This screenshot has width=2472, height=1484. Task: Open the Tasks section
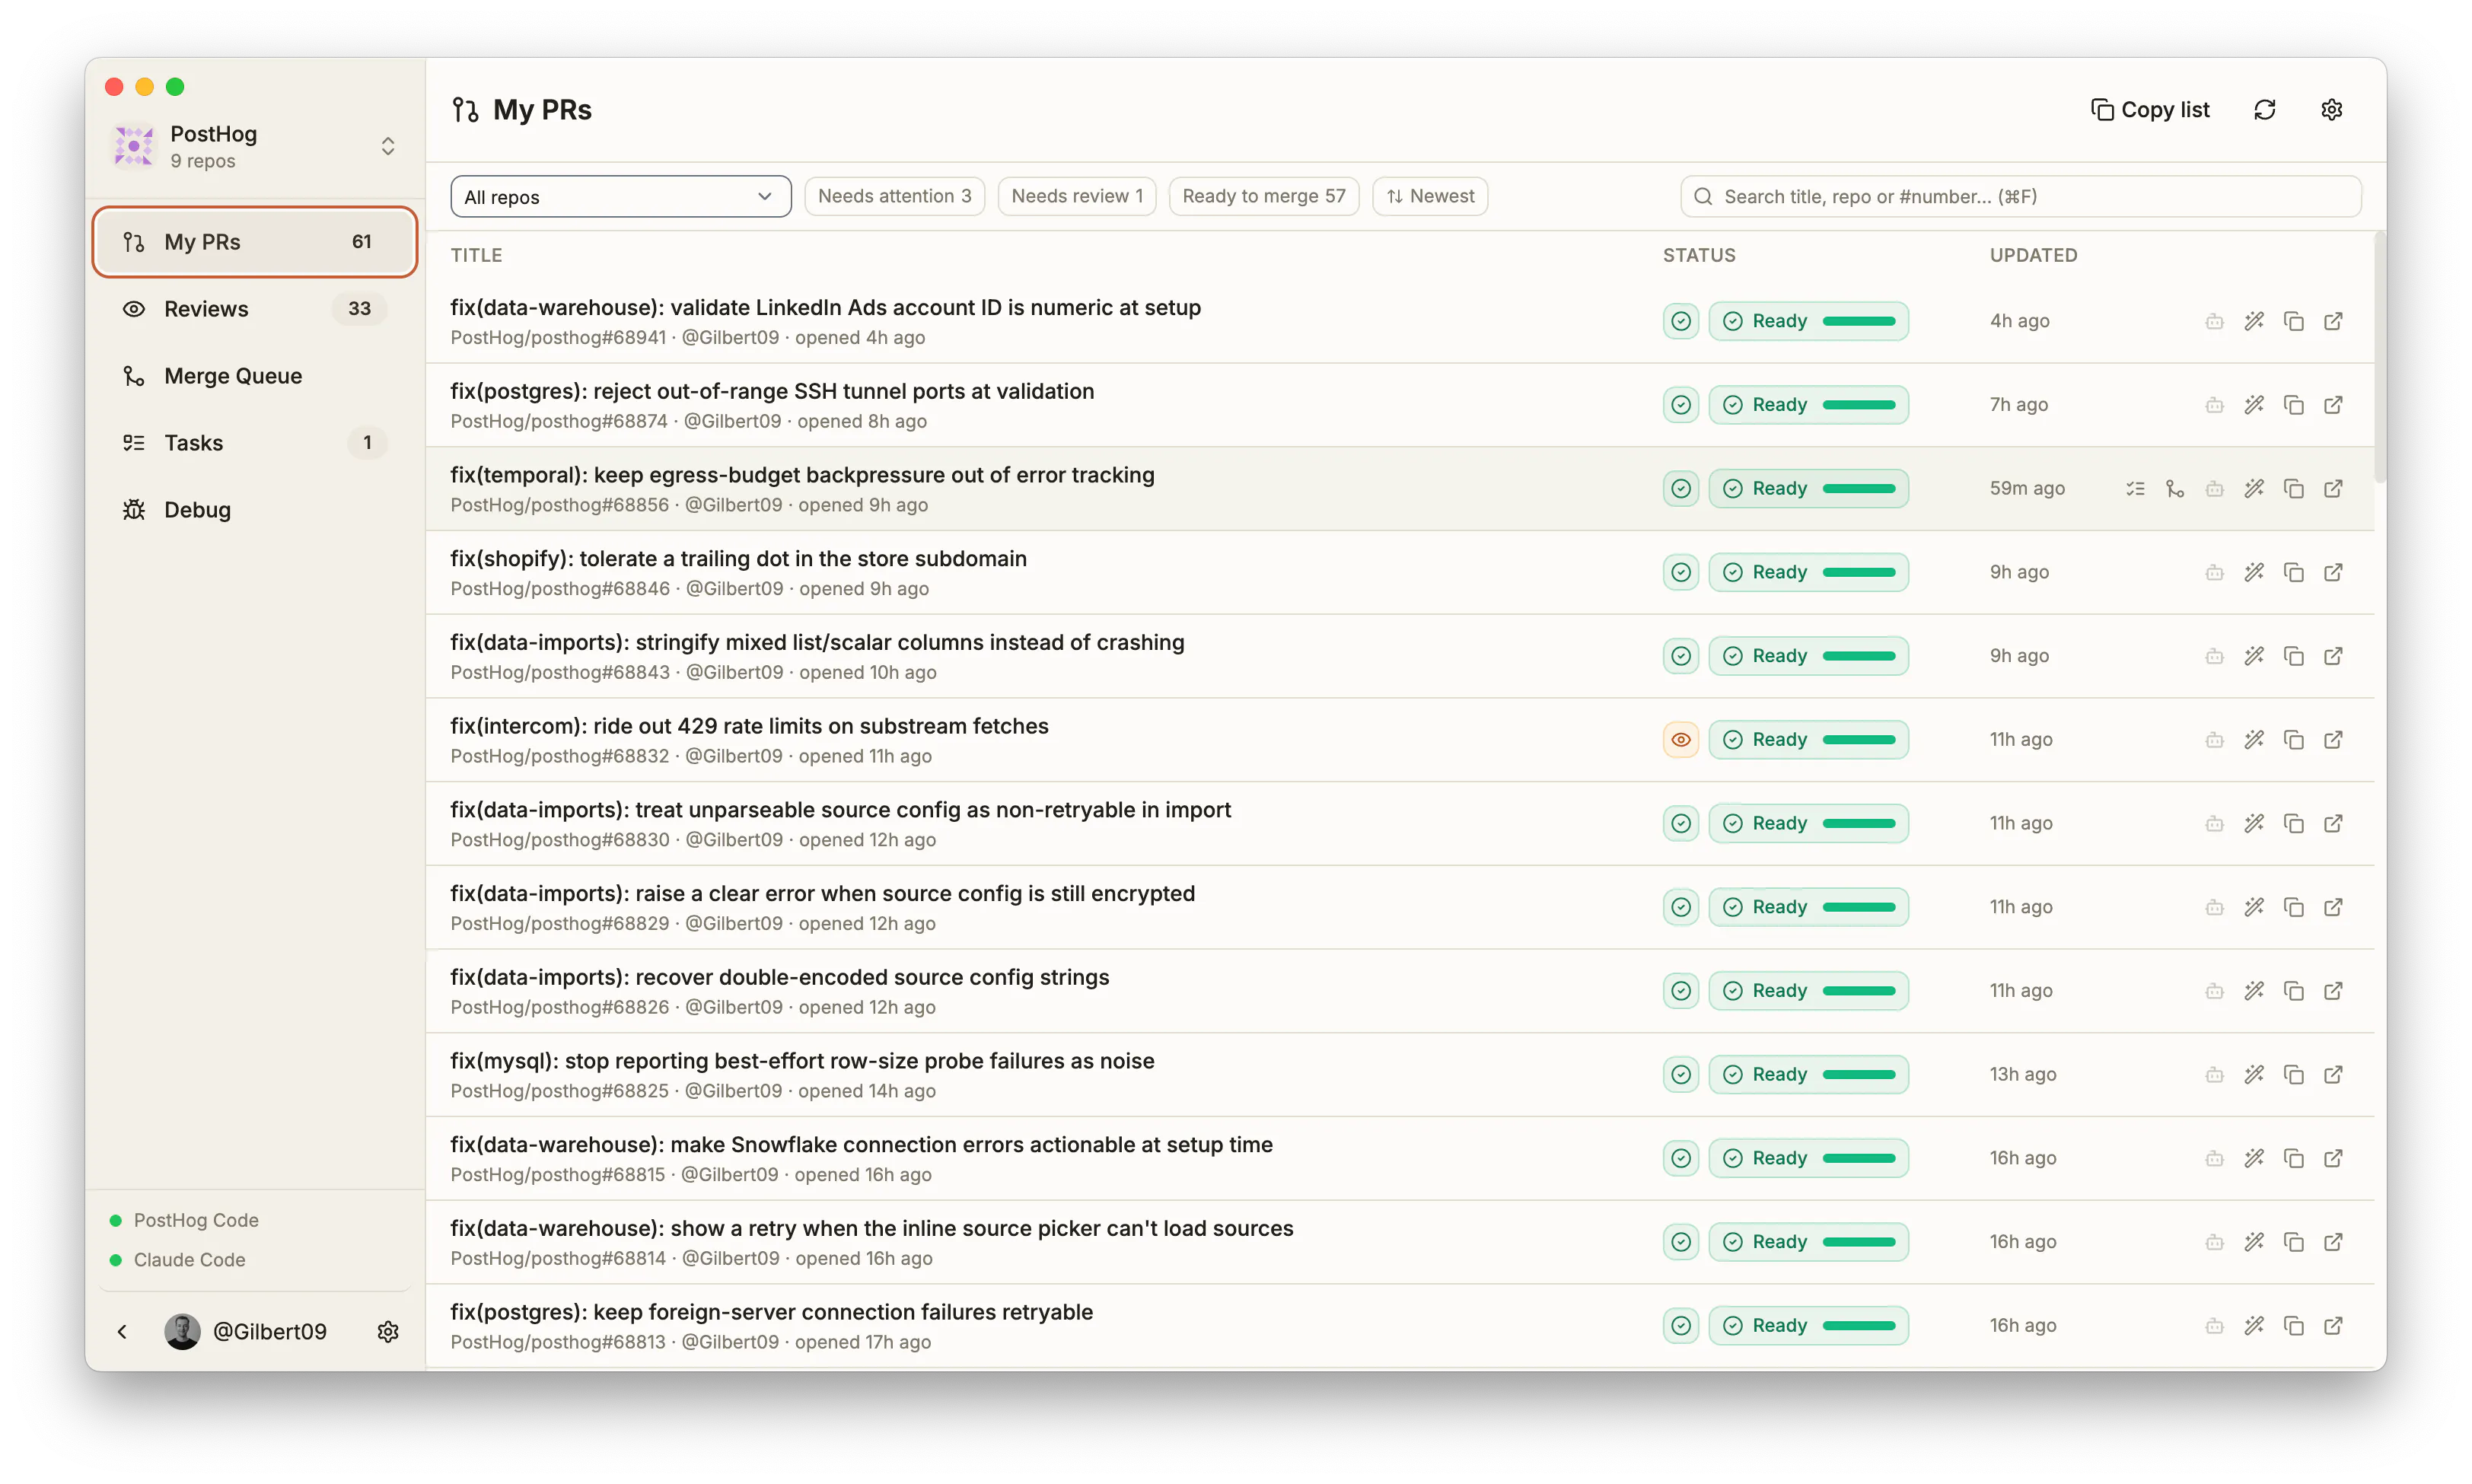click(x=254, y=443)
